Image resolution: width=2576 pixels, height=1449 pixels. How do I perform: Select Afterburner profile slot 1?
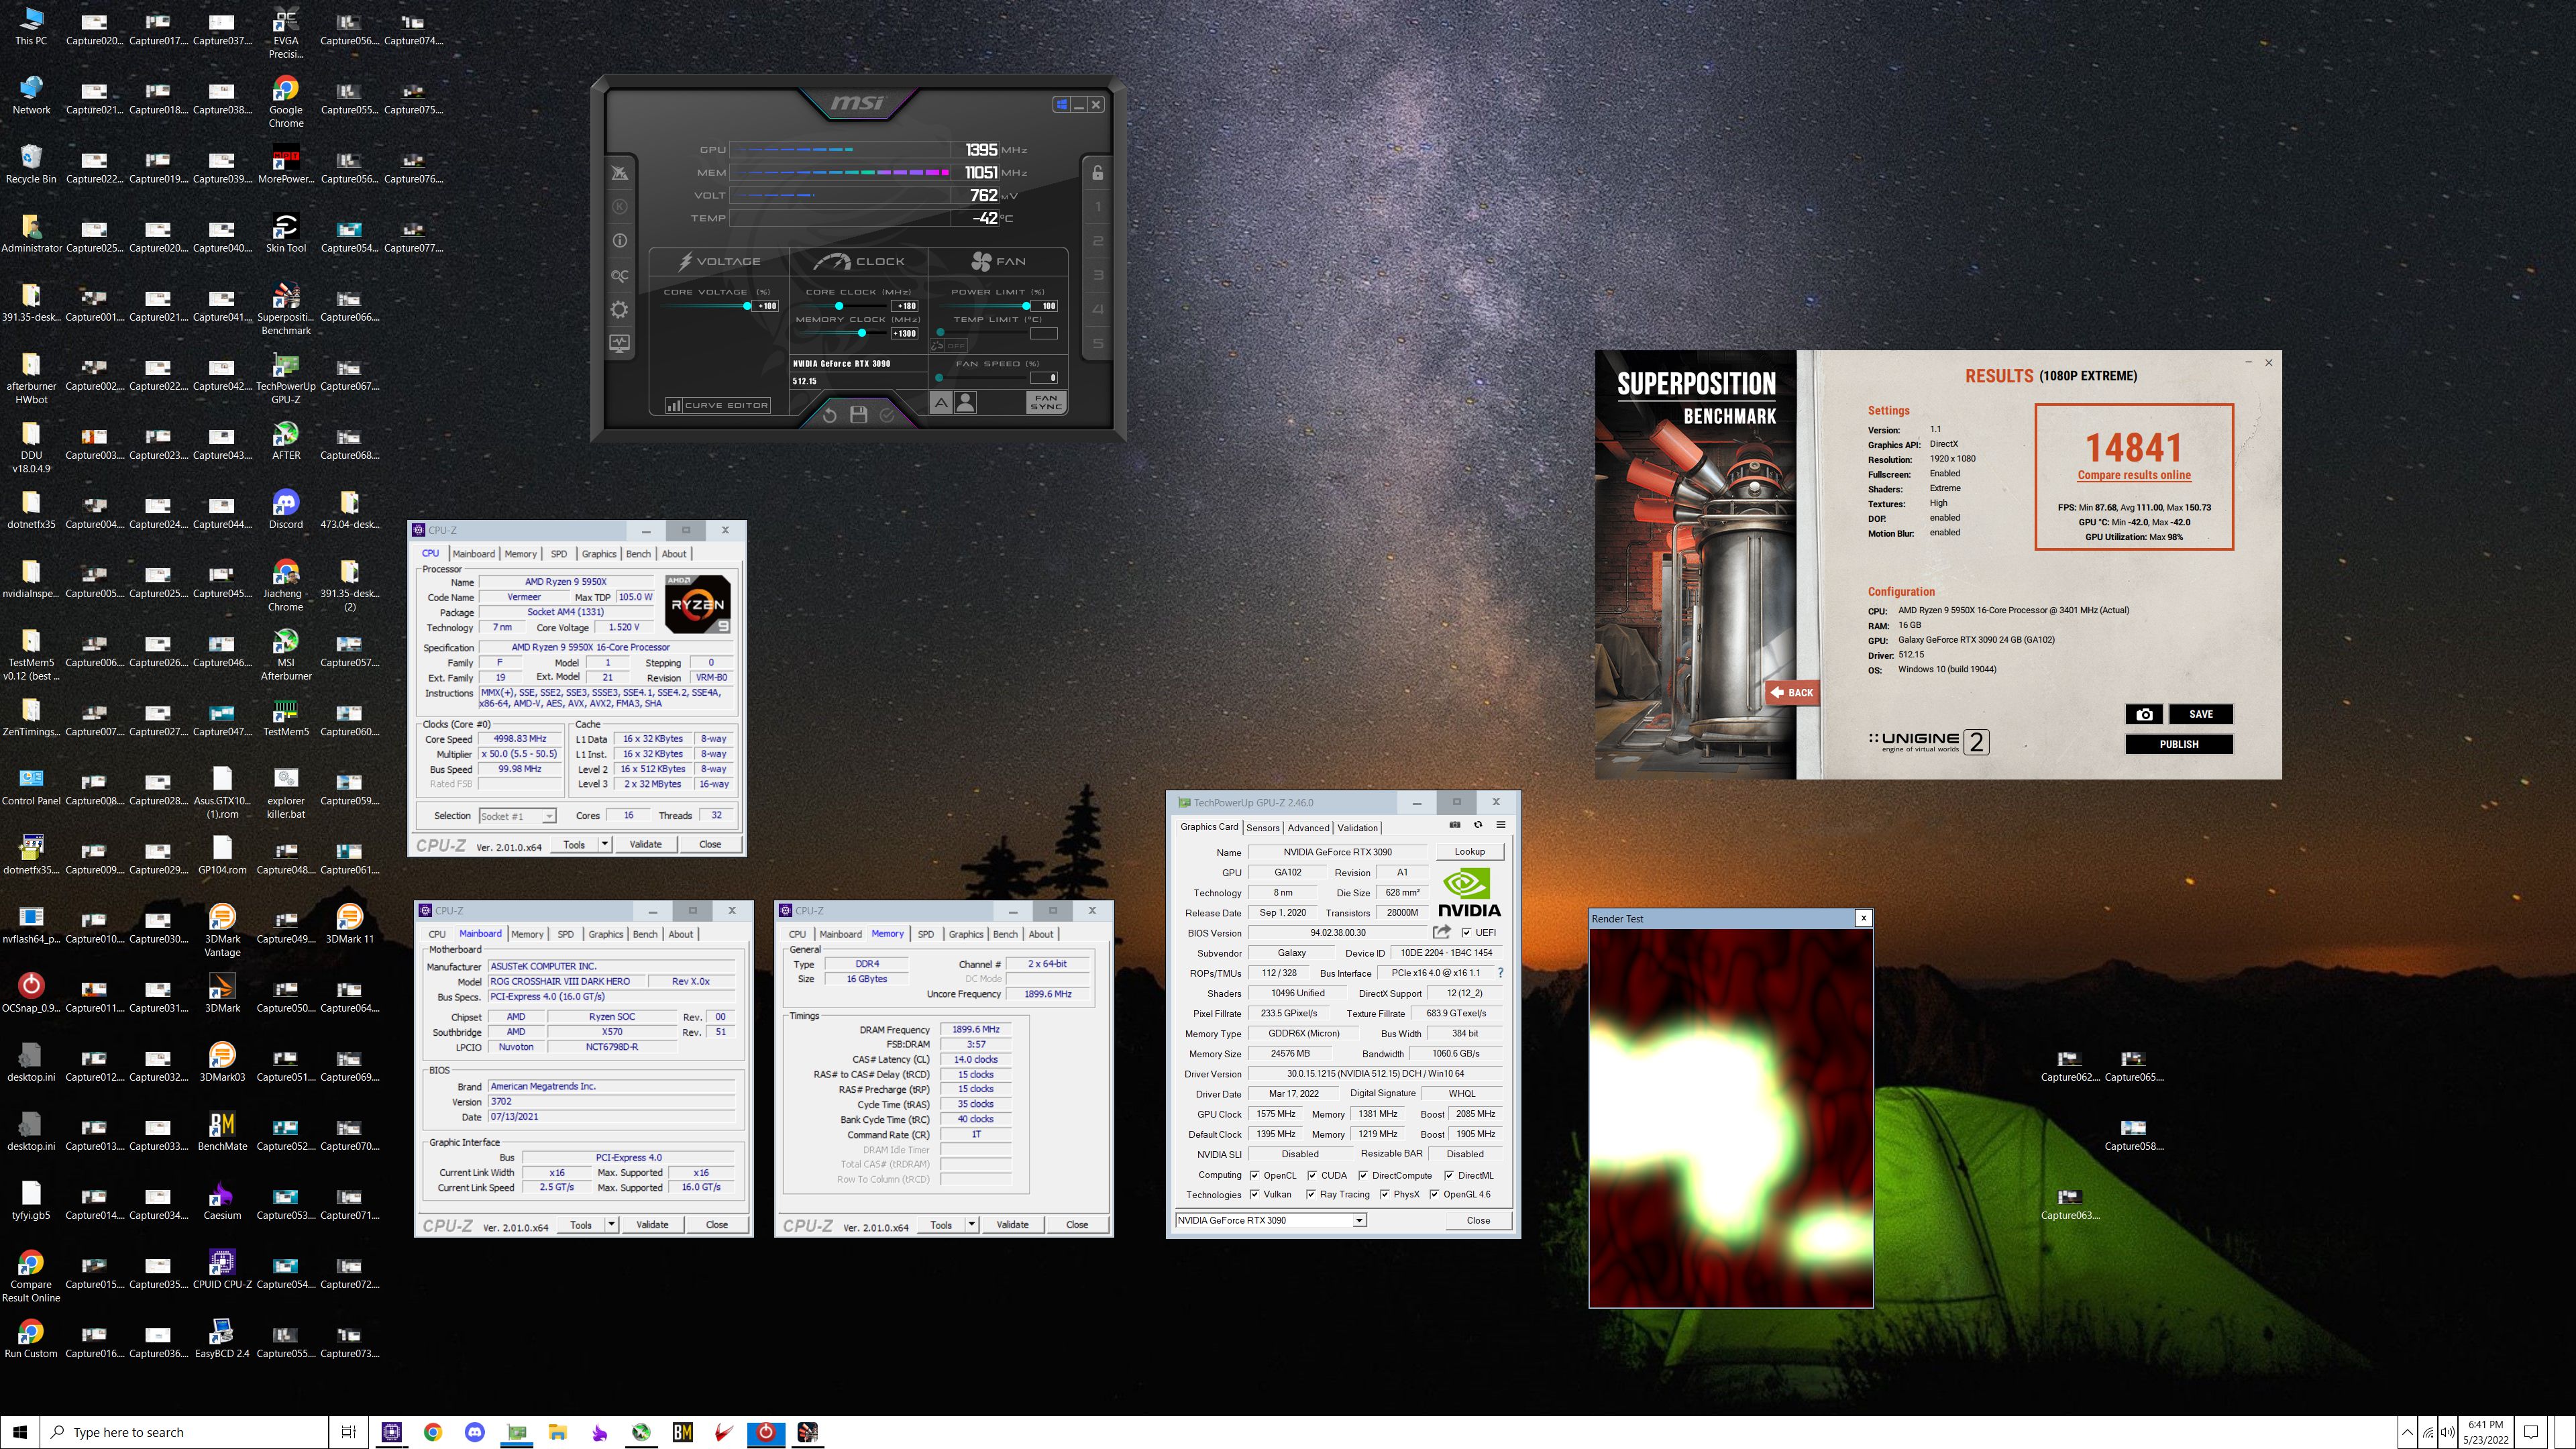point(1098,207)
